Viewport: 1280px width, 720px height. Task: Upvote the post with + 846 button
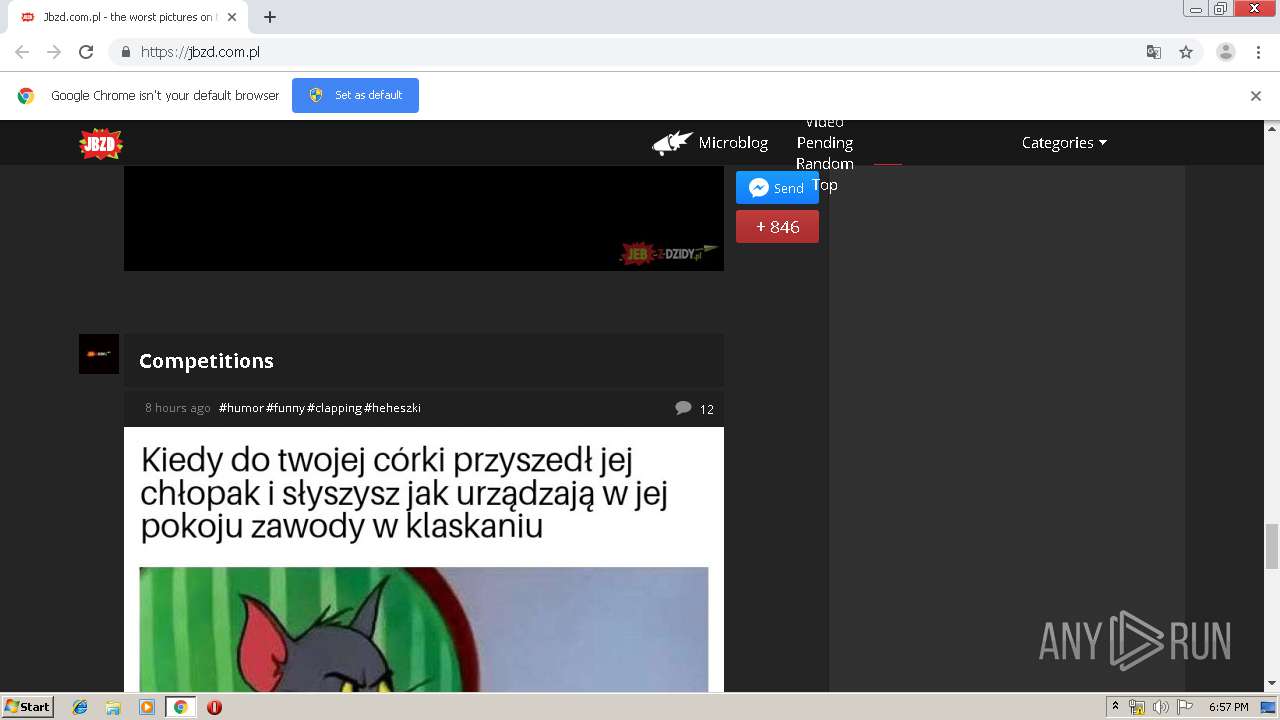(x=777, y=227)
